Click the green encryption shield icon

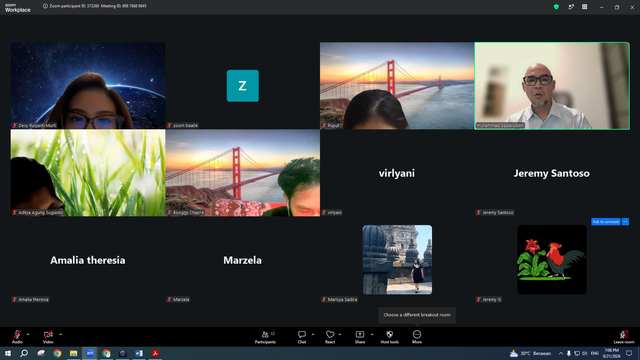[x=556, y=7]
